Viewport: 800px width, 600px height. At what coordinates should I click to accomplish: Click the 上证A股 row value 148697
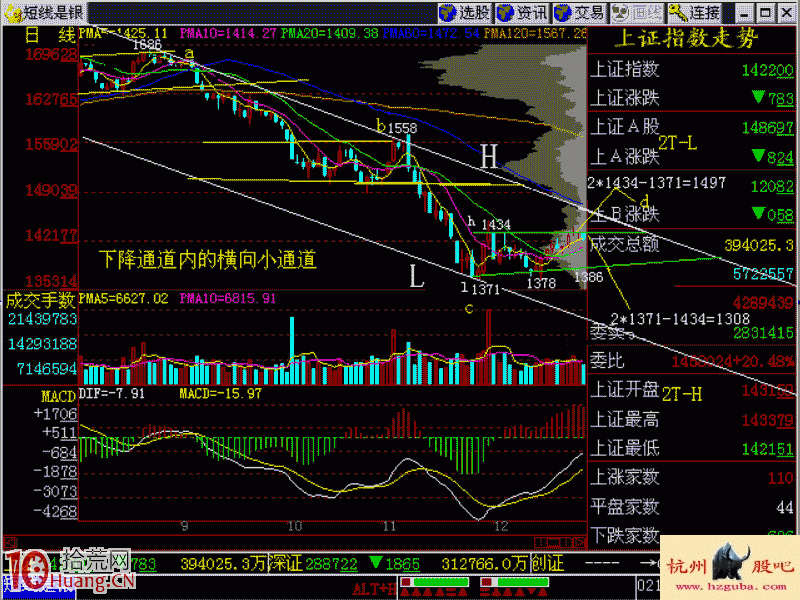point(767,128)
